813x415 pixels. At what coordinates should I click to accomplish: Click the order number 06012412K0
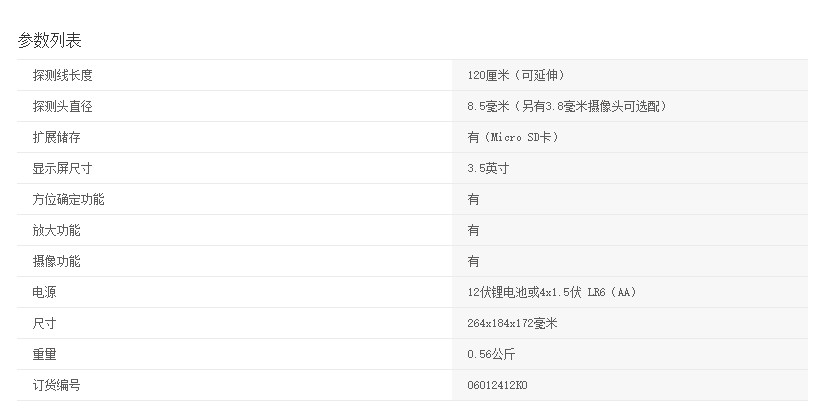497,385
